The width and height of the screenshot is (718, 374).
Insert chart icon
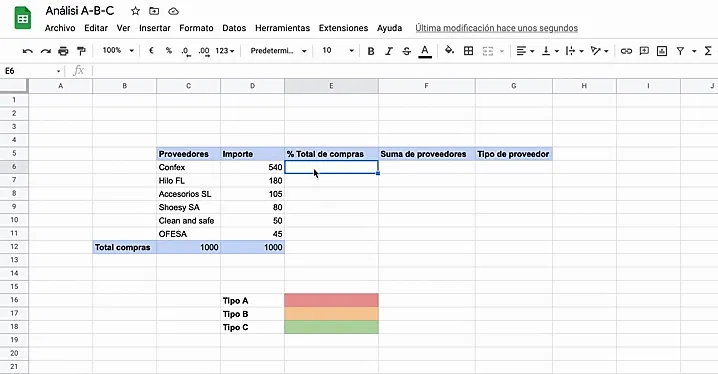[x=662, y=51]
